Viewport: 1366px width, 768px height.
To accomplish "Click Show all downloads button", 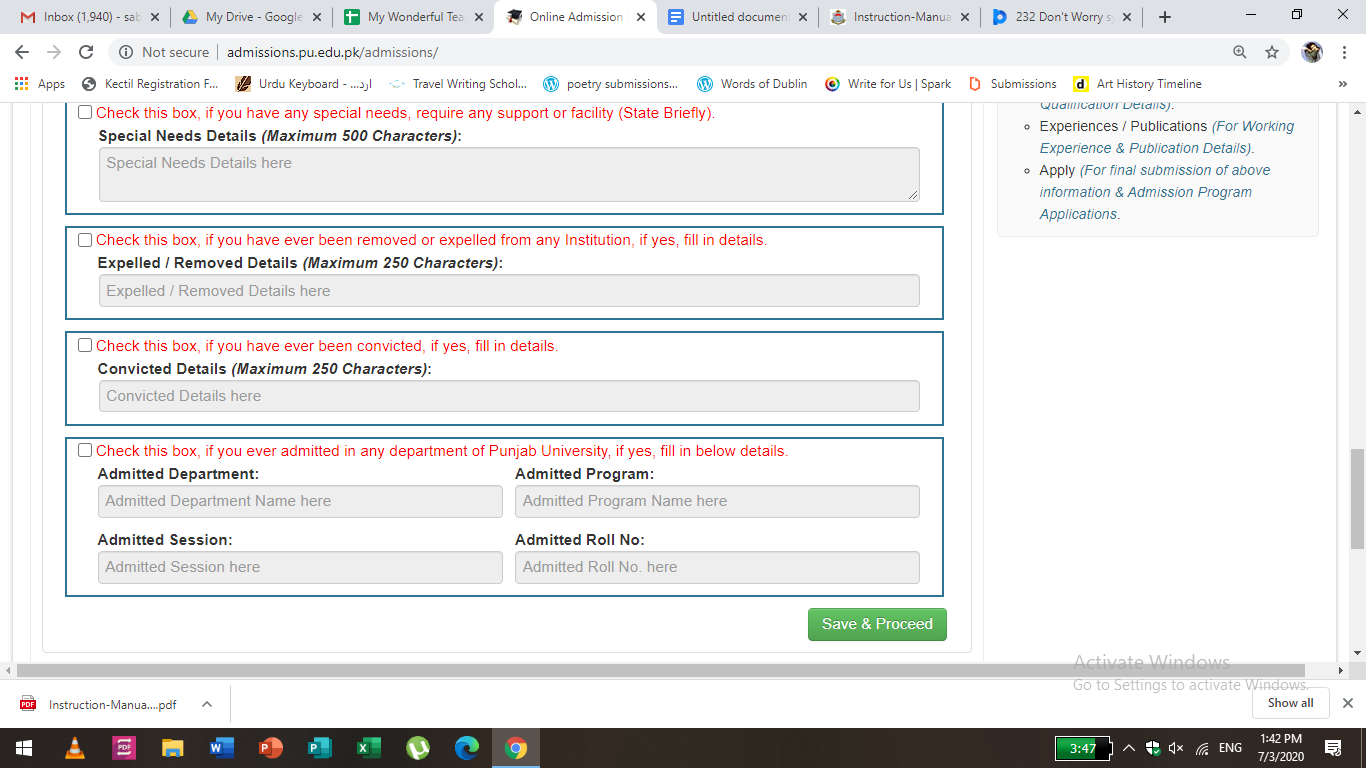I will (1290, 703).
